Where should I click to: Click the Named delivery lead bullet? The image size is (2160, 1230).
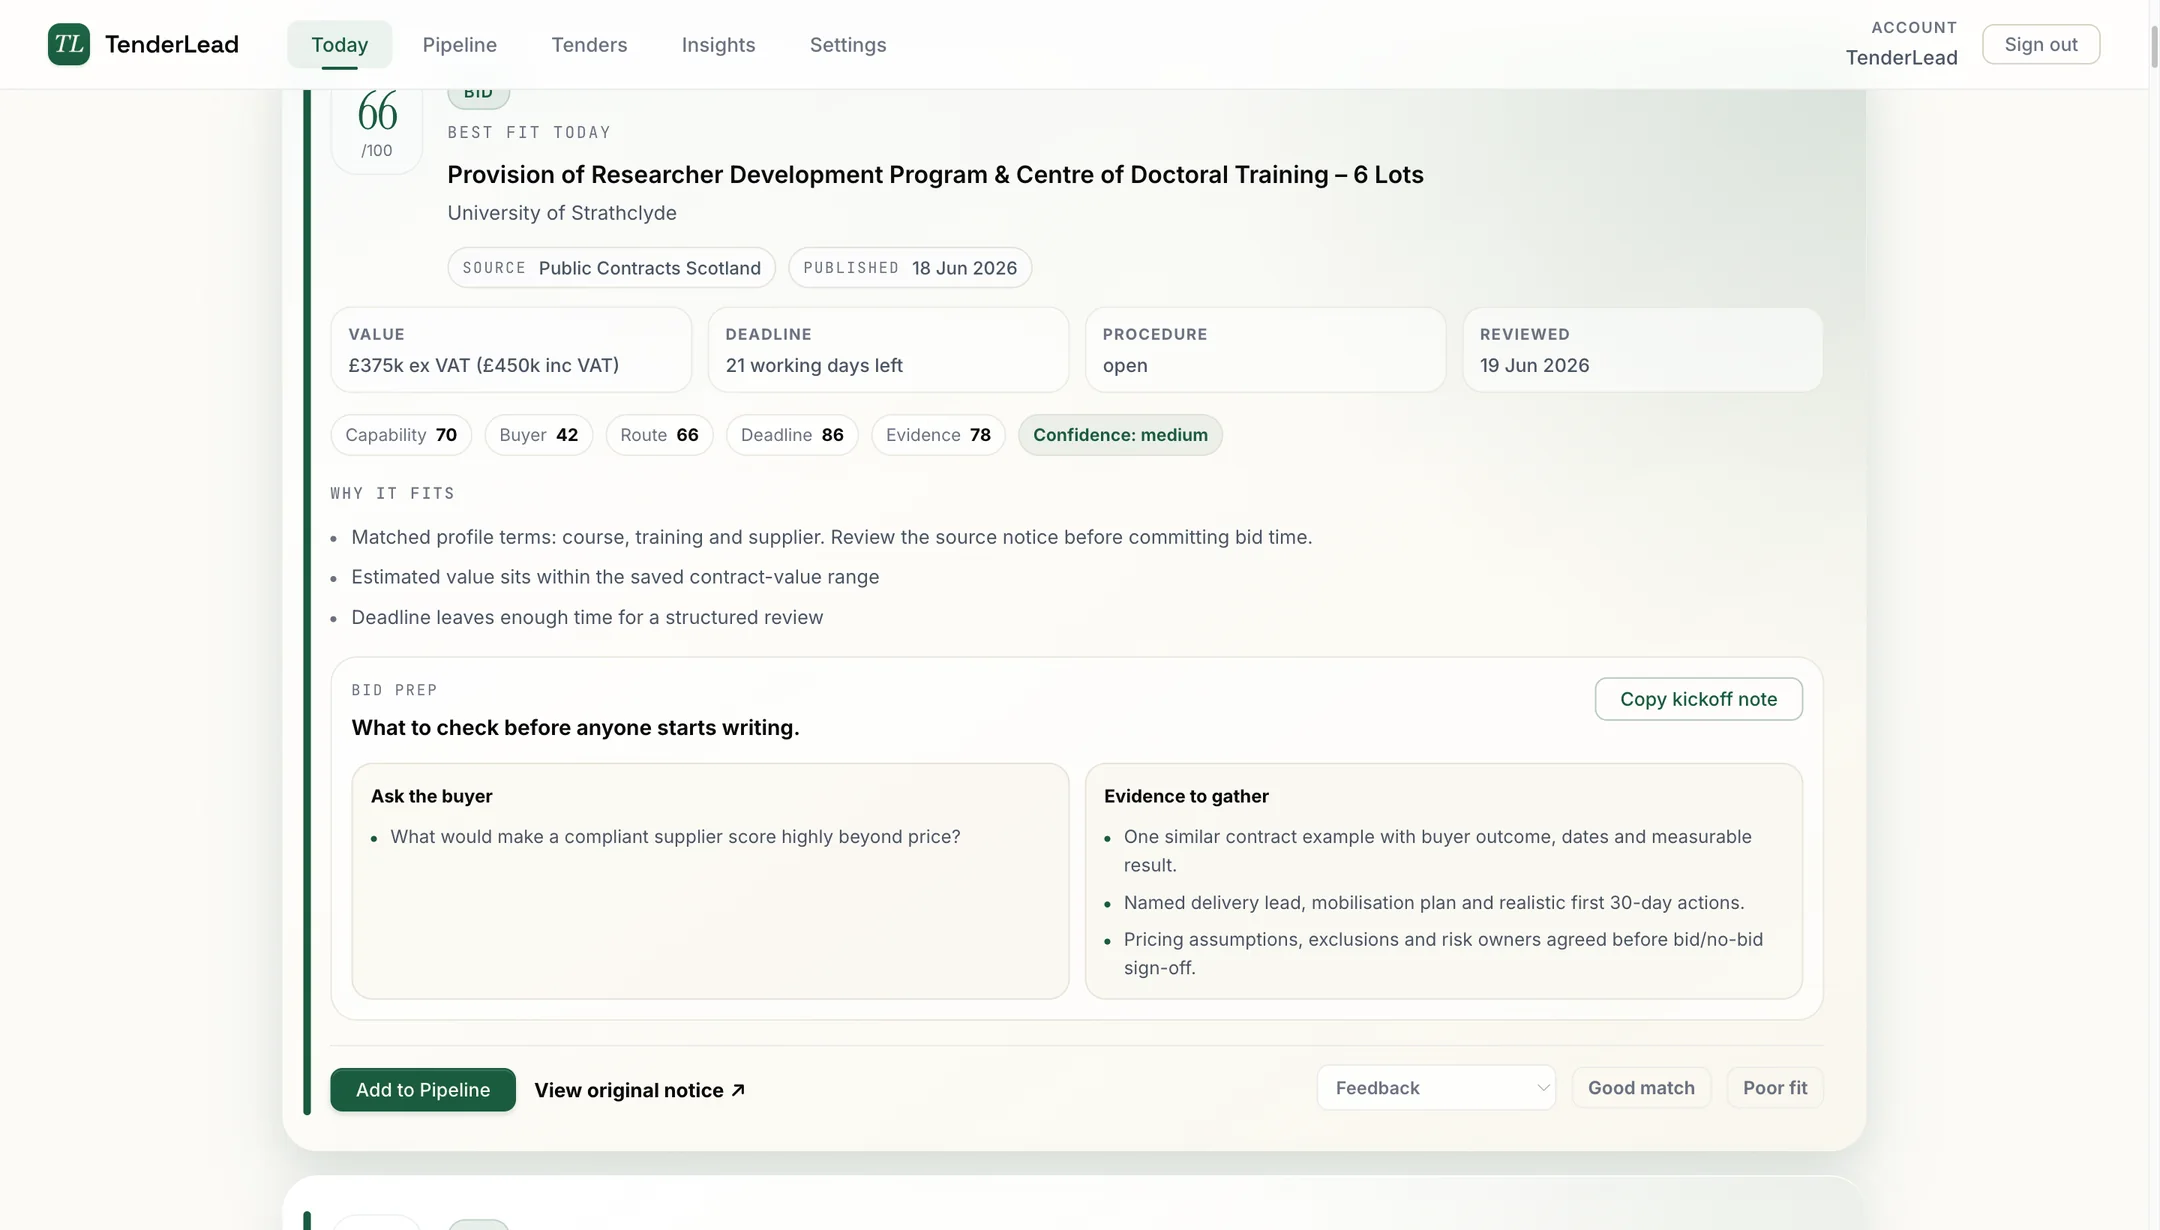pyautogui.click(x=1434, y=903)
